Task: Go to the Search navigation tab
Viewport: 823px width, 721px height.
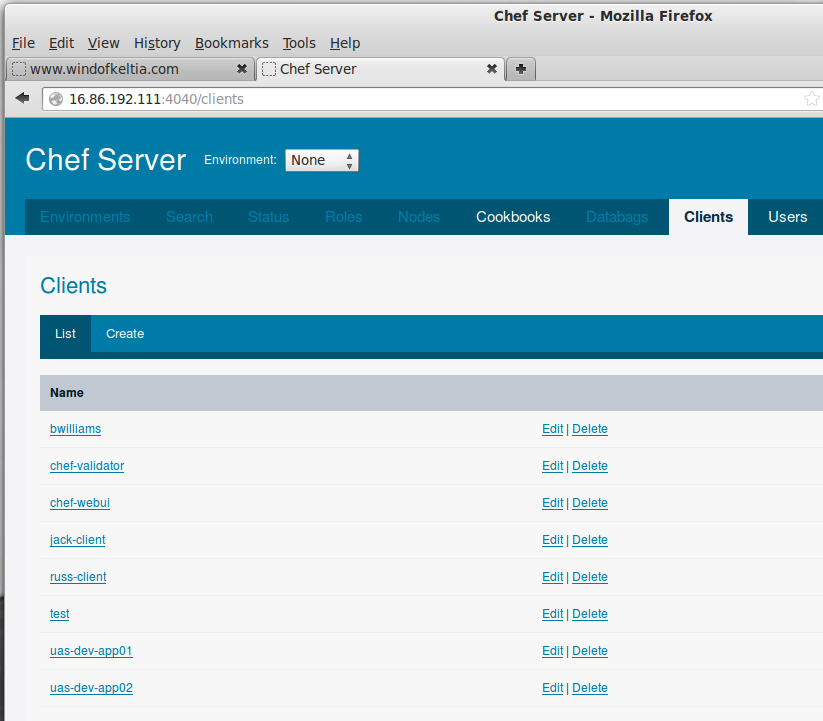Action: tap(189, 217)
